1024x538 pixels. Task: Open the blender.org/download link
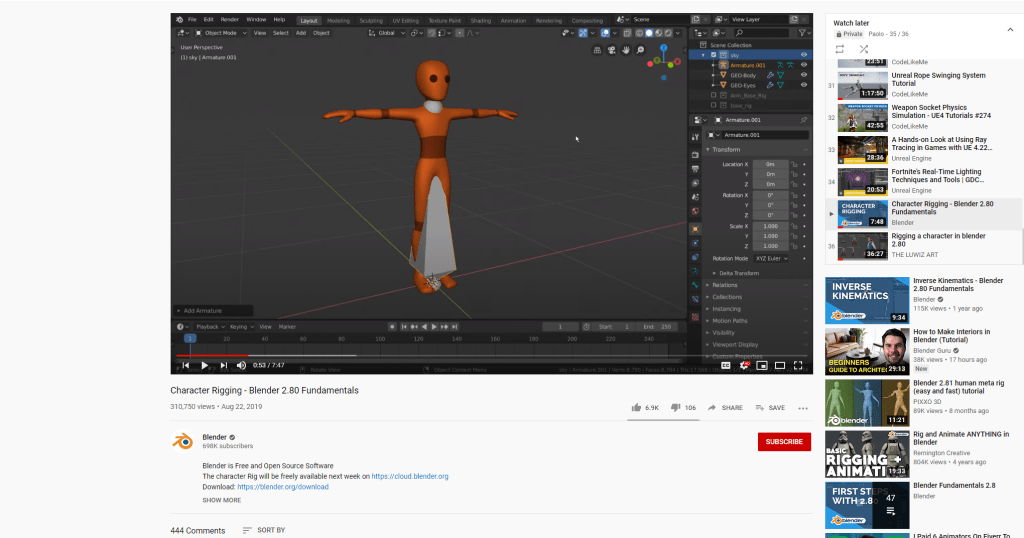coord(283,487)
